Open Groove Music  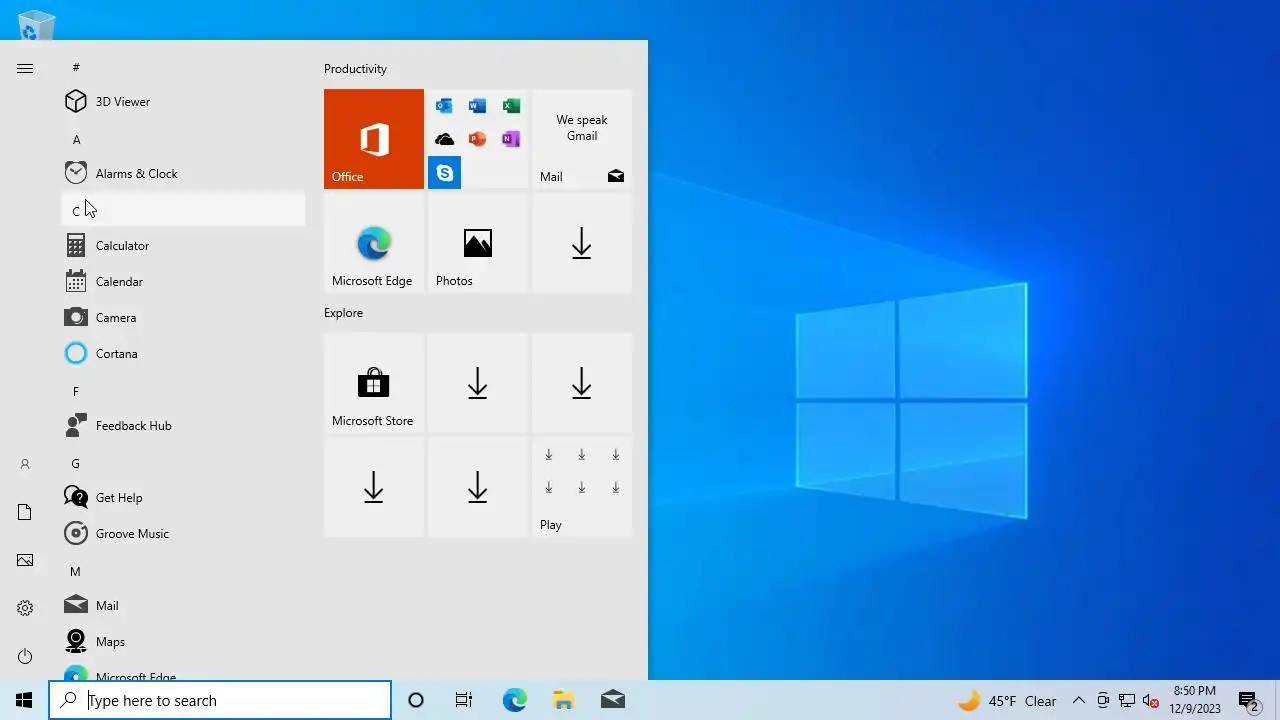pyautogui.click(x=183, y=533)
